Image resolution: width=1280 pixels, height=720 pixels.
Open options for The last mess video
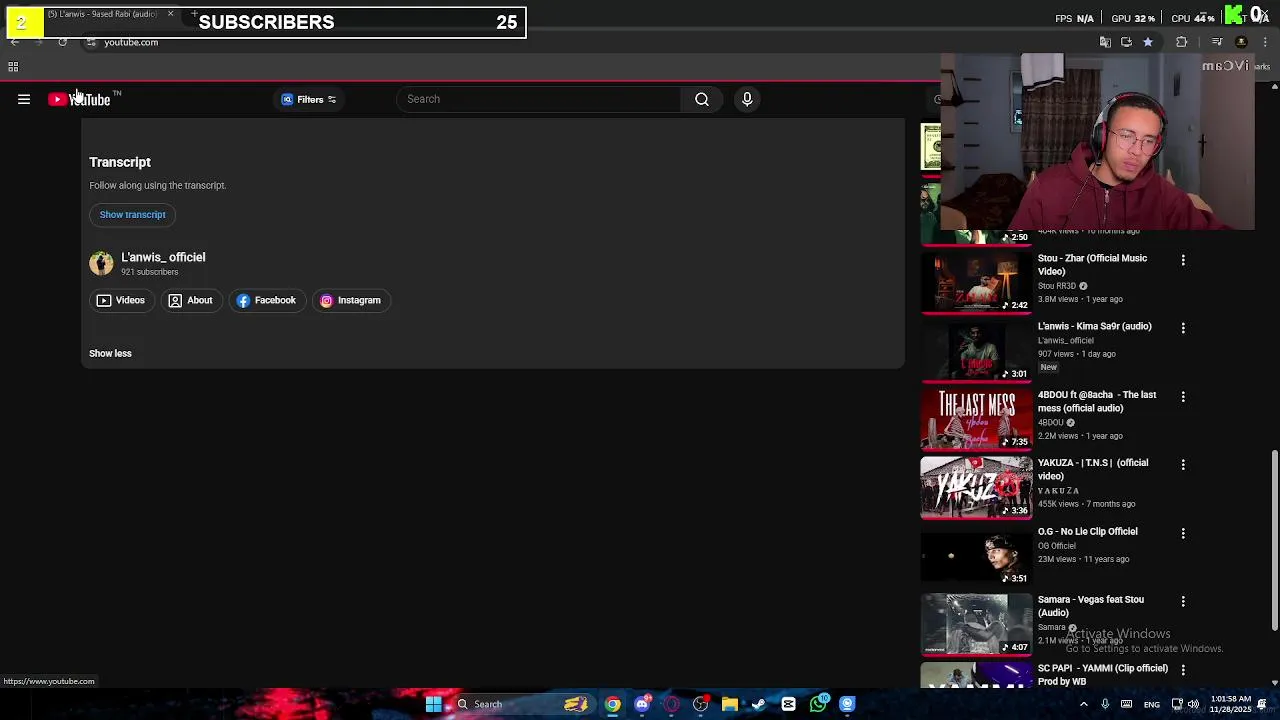pos(1183,397)
